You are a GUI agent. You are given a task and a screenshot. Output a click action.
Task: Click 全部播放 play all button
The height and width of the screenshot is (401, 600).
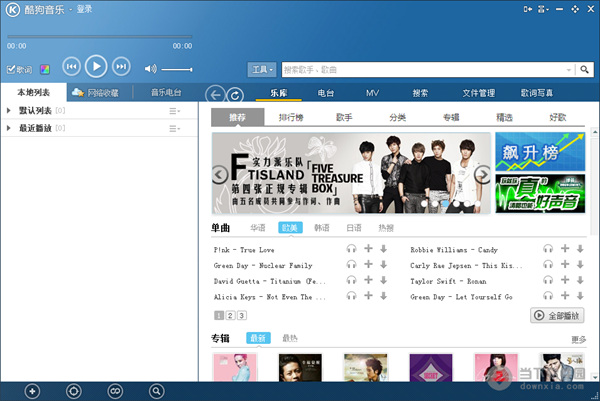[557, 316]
